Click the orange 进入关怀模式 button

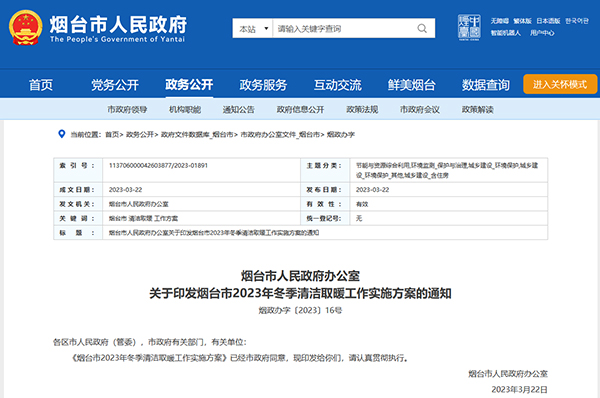560,84
